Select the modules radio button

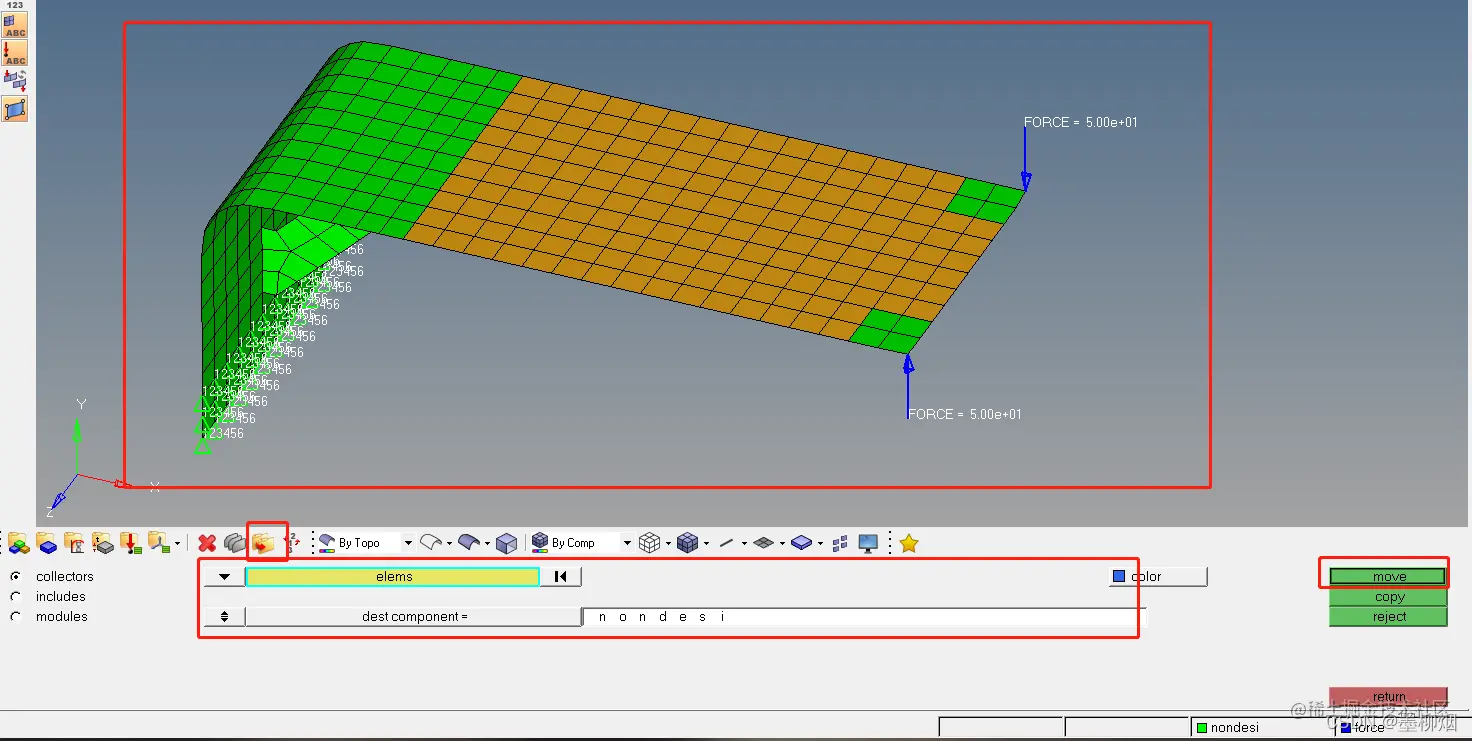[15, 617]
